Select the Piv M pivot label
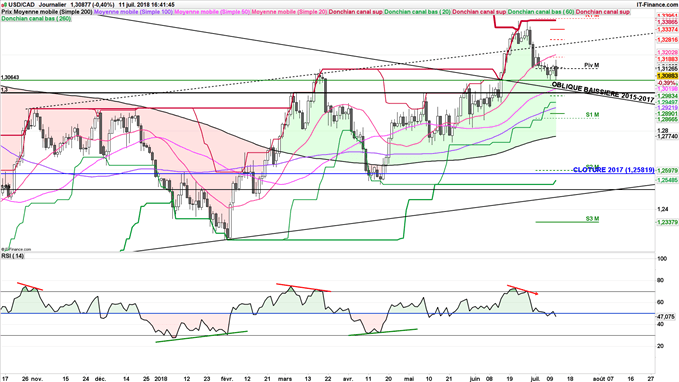 pyautogui.click(x=592, y=65)
